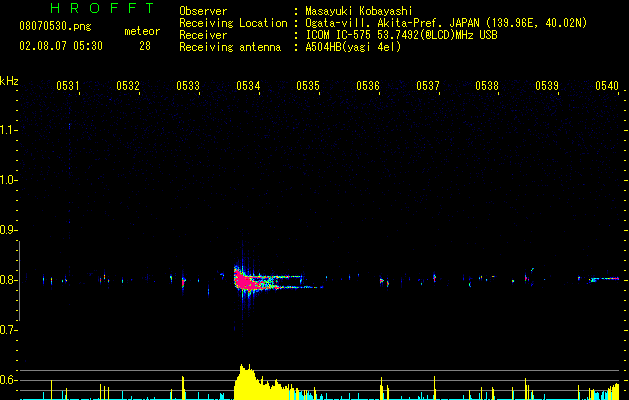Click the 0531 time marker
629x400 pixels.
tap(67, 86)
